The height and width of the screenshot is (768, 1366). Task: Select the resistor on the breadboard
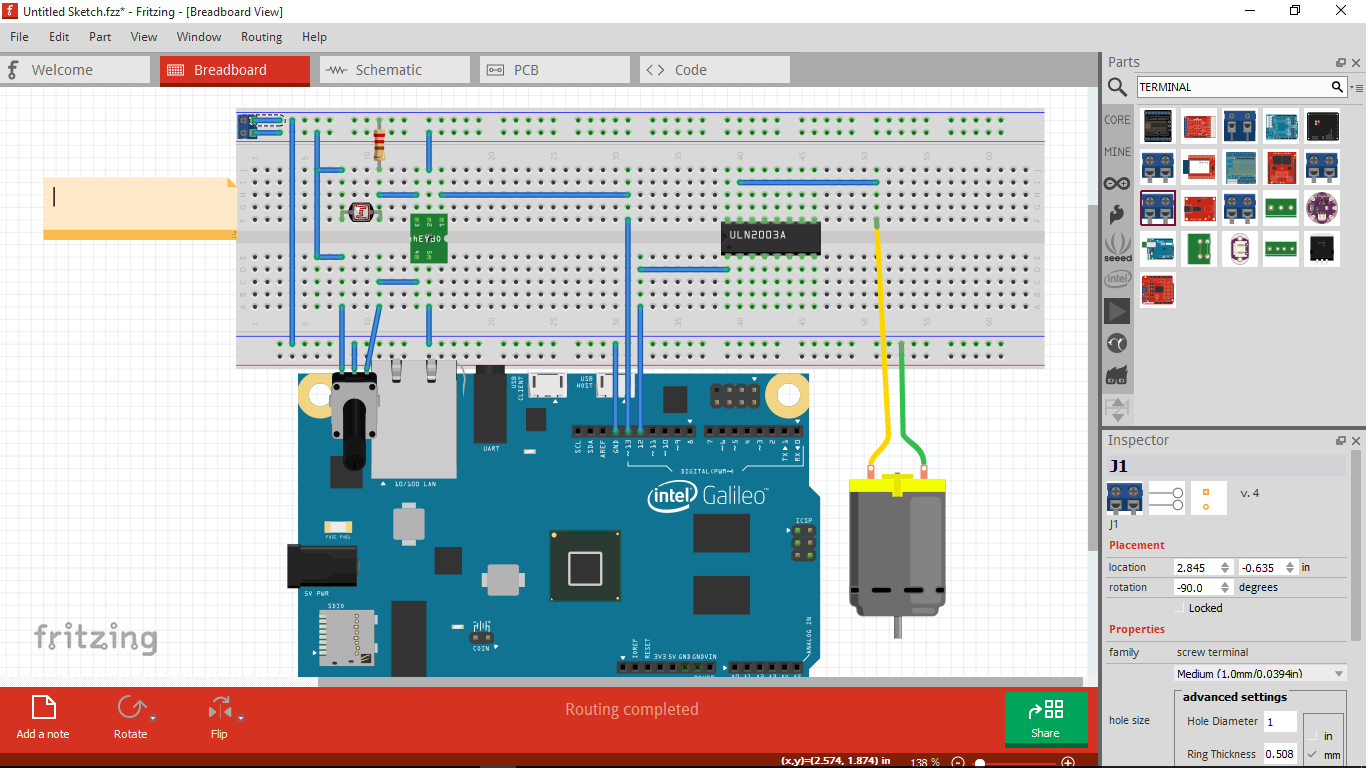(x=378, y=146)
